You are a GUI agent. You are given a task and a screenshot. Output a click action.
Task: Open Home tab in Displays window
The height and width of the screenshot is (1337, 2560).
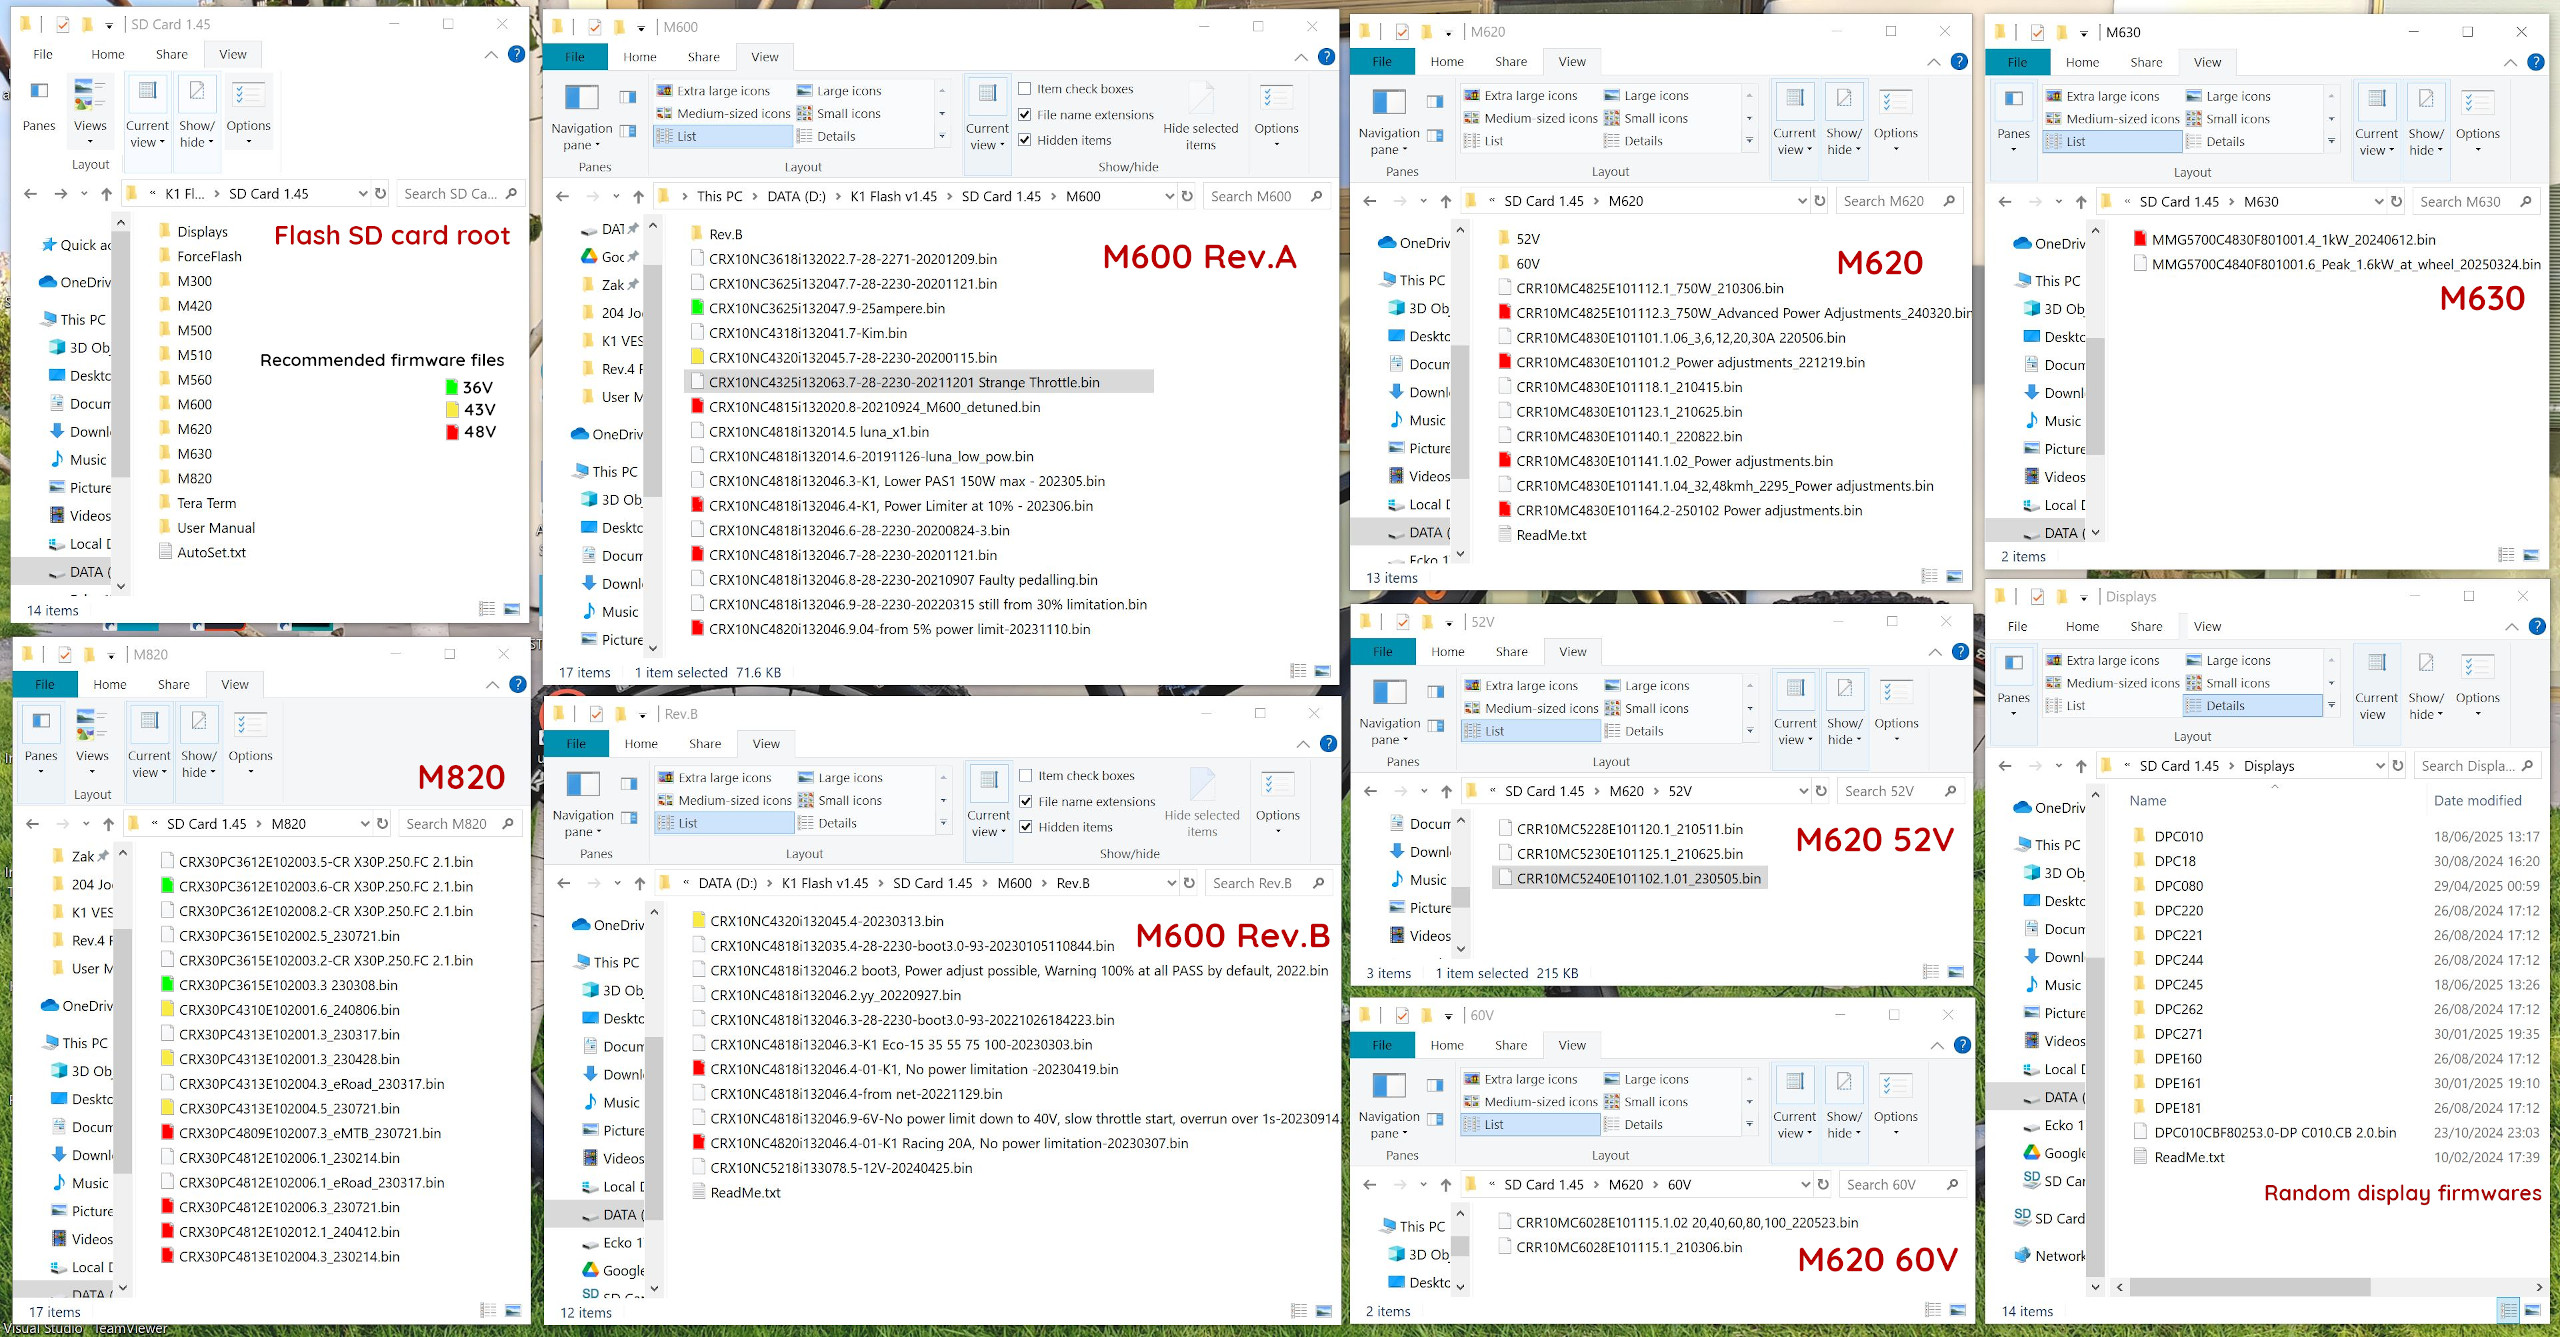pos(2082,627)
